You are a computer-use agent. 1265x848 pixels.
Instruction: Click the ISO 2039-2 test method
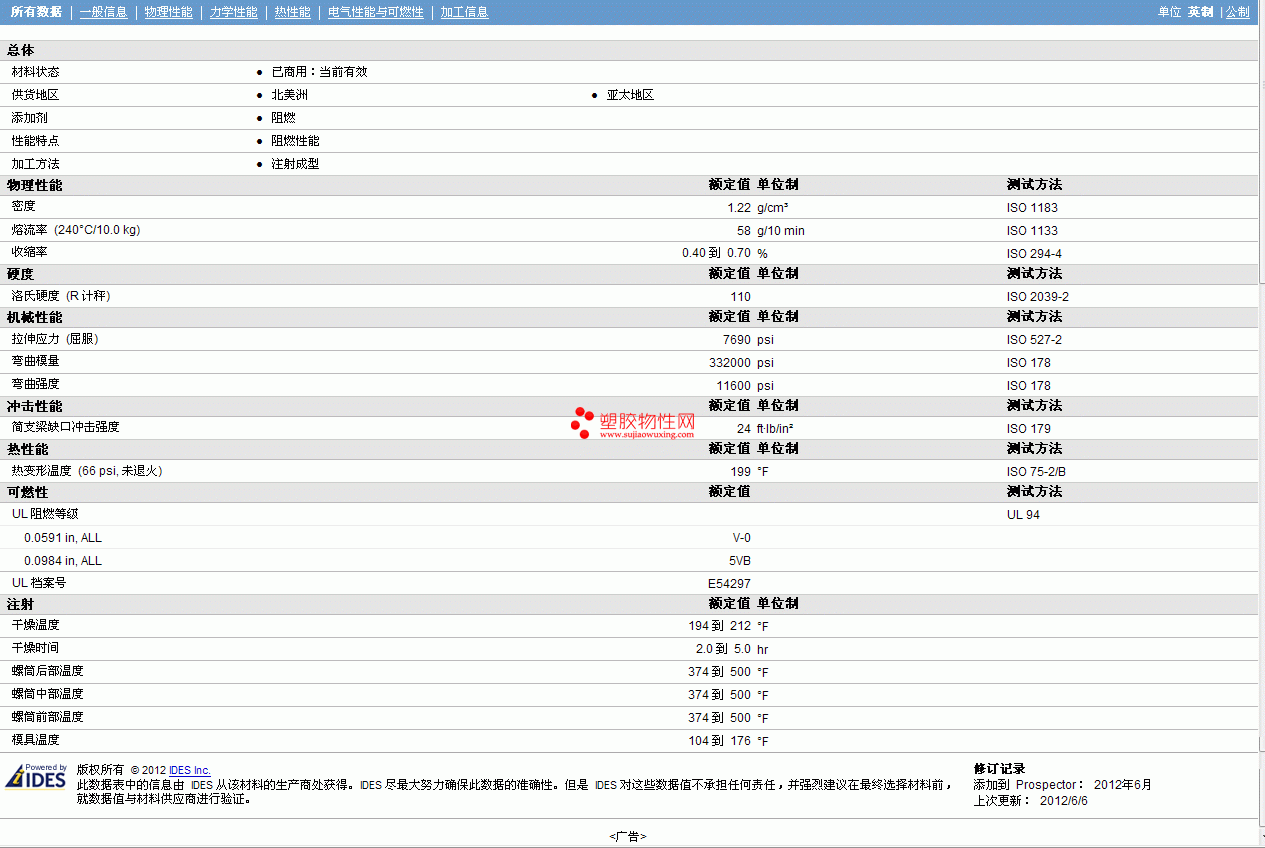[x=1037, y=297]
